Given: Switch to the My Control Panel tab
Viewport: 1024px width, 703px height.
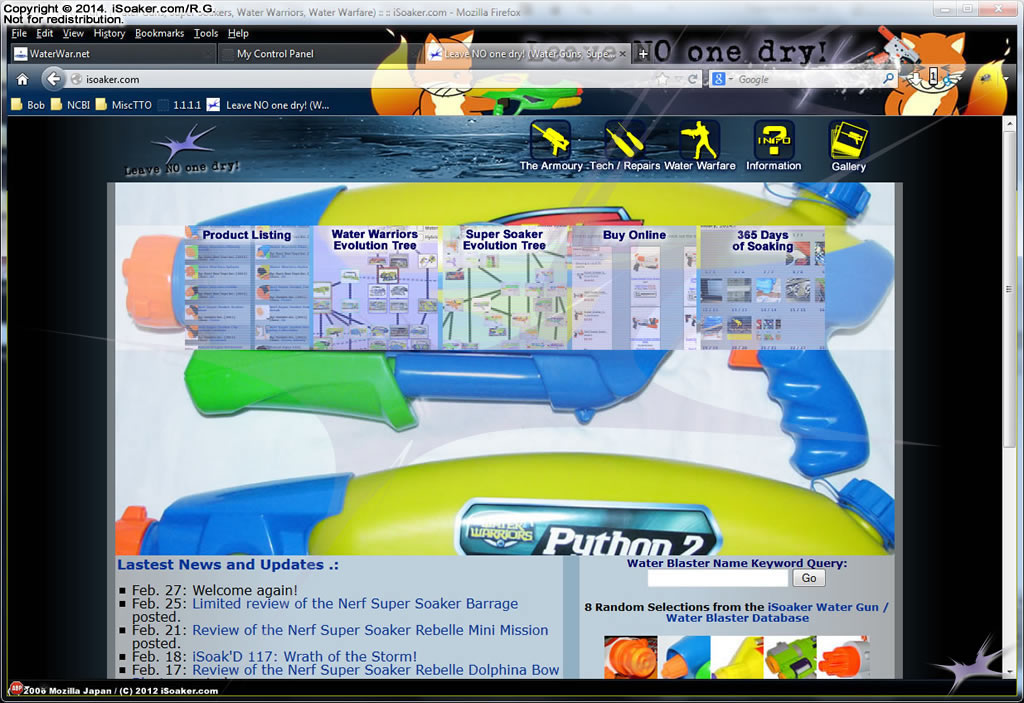Looking at the screenshot, I should 318,54.
